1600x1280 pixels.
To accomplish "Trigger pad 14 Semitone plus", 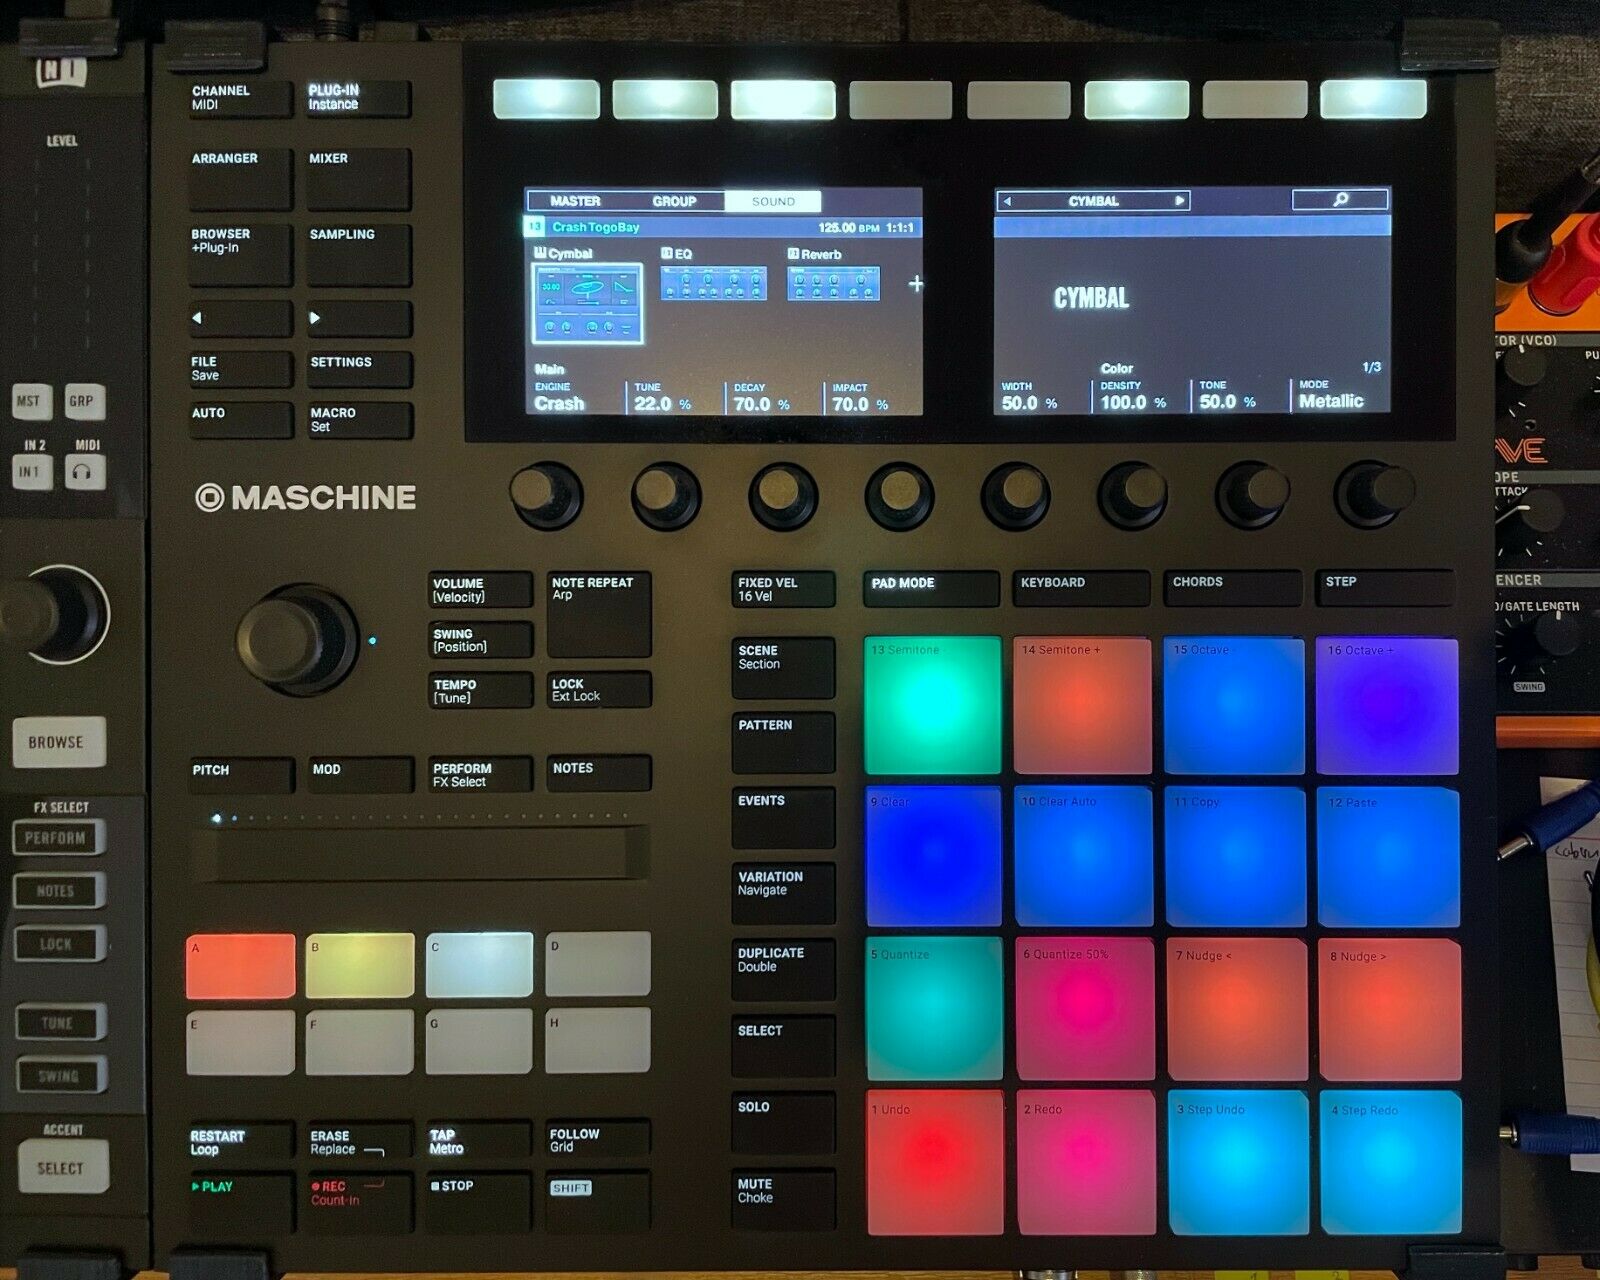I will 1083,706.
